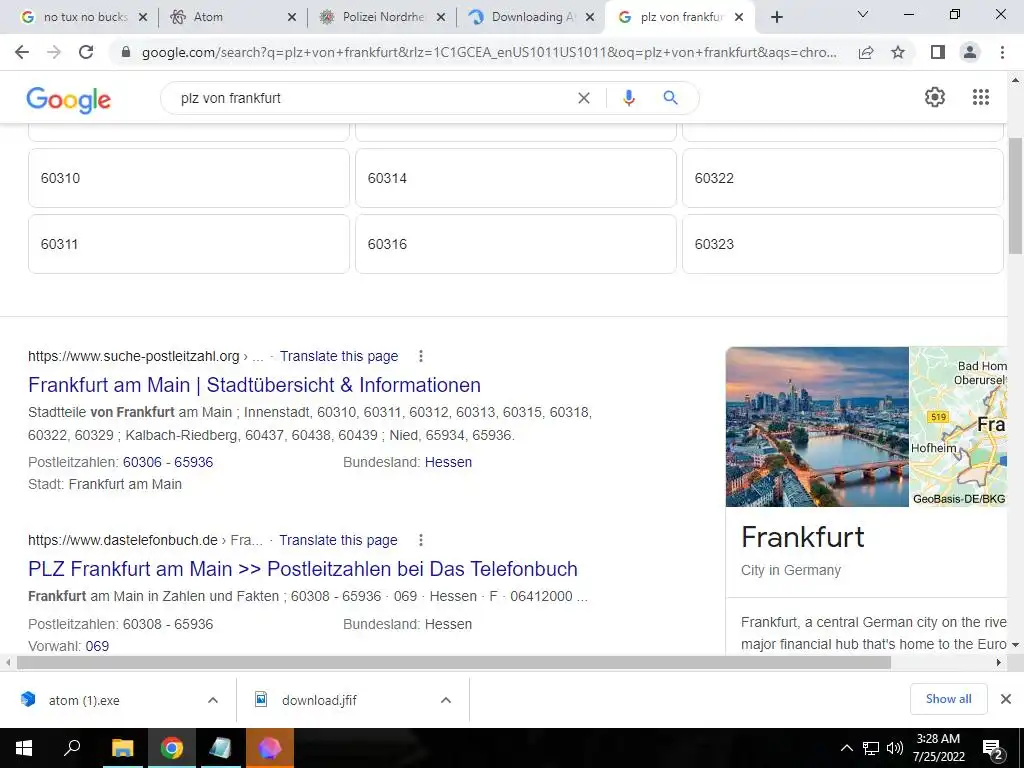Translate the suche-postleitzahl.org result page

[x=339, y=356]
